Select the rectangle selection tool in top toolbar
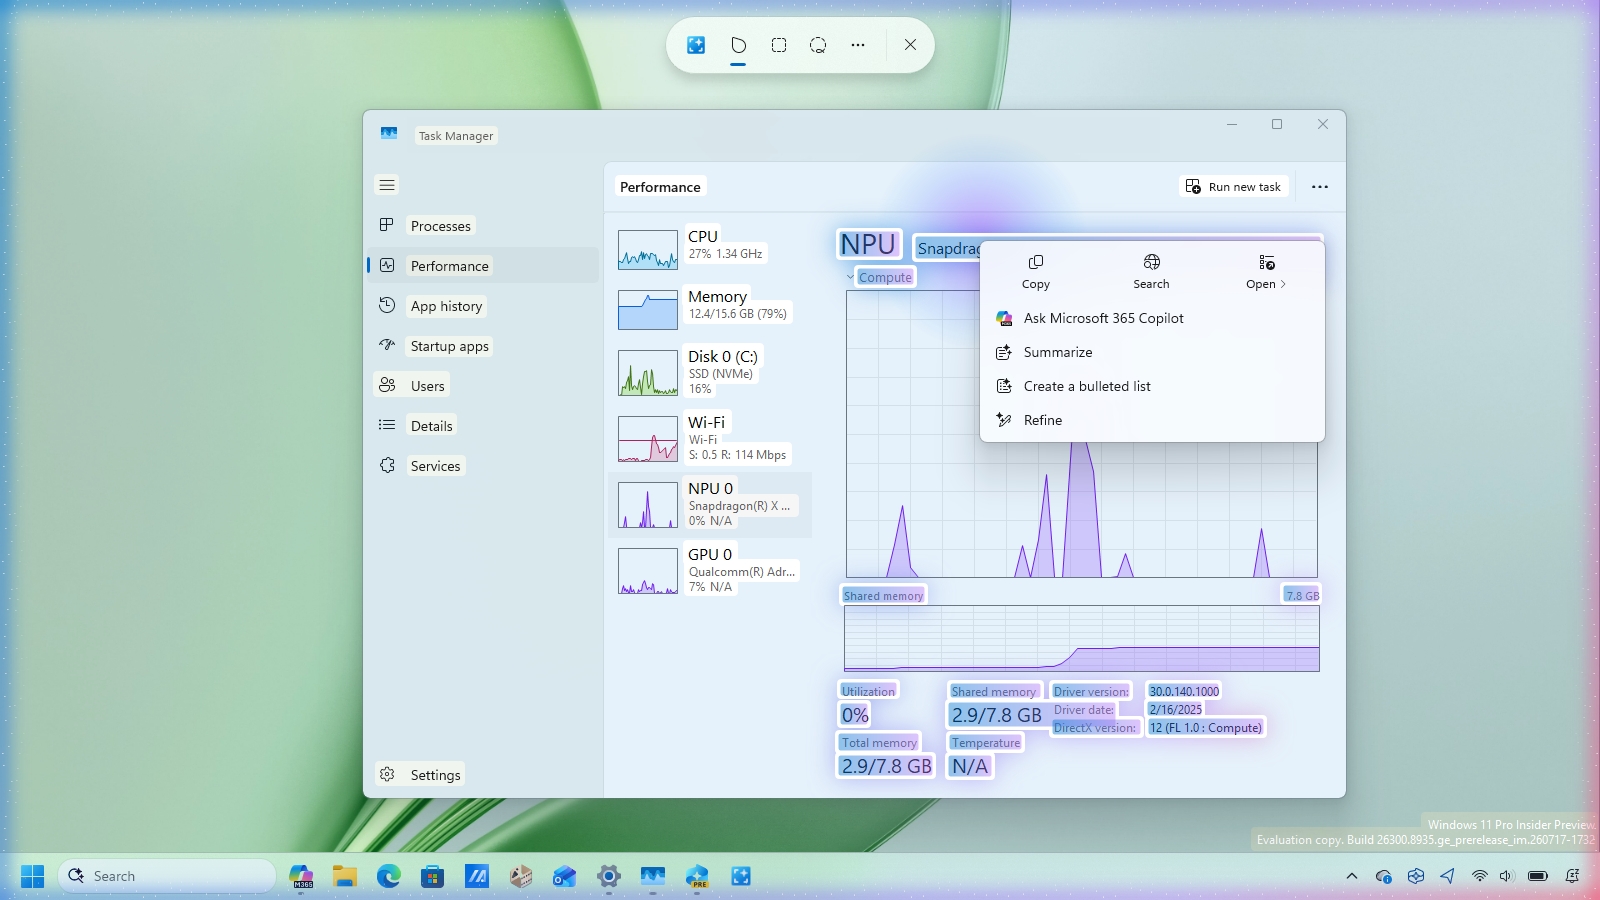 (779, 45)
